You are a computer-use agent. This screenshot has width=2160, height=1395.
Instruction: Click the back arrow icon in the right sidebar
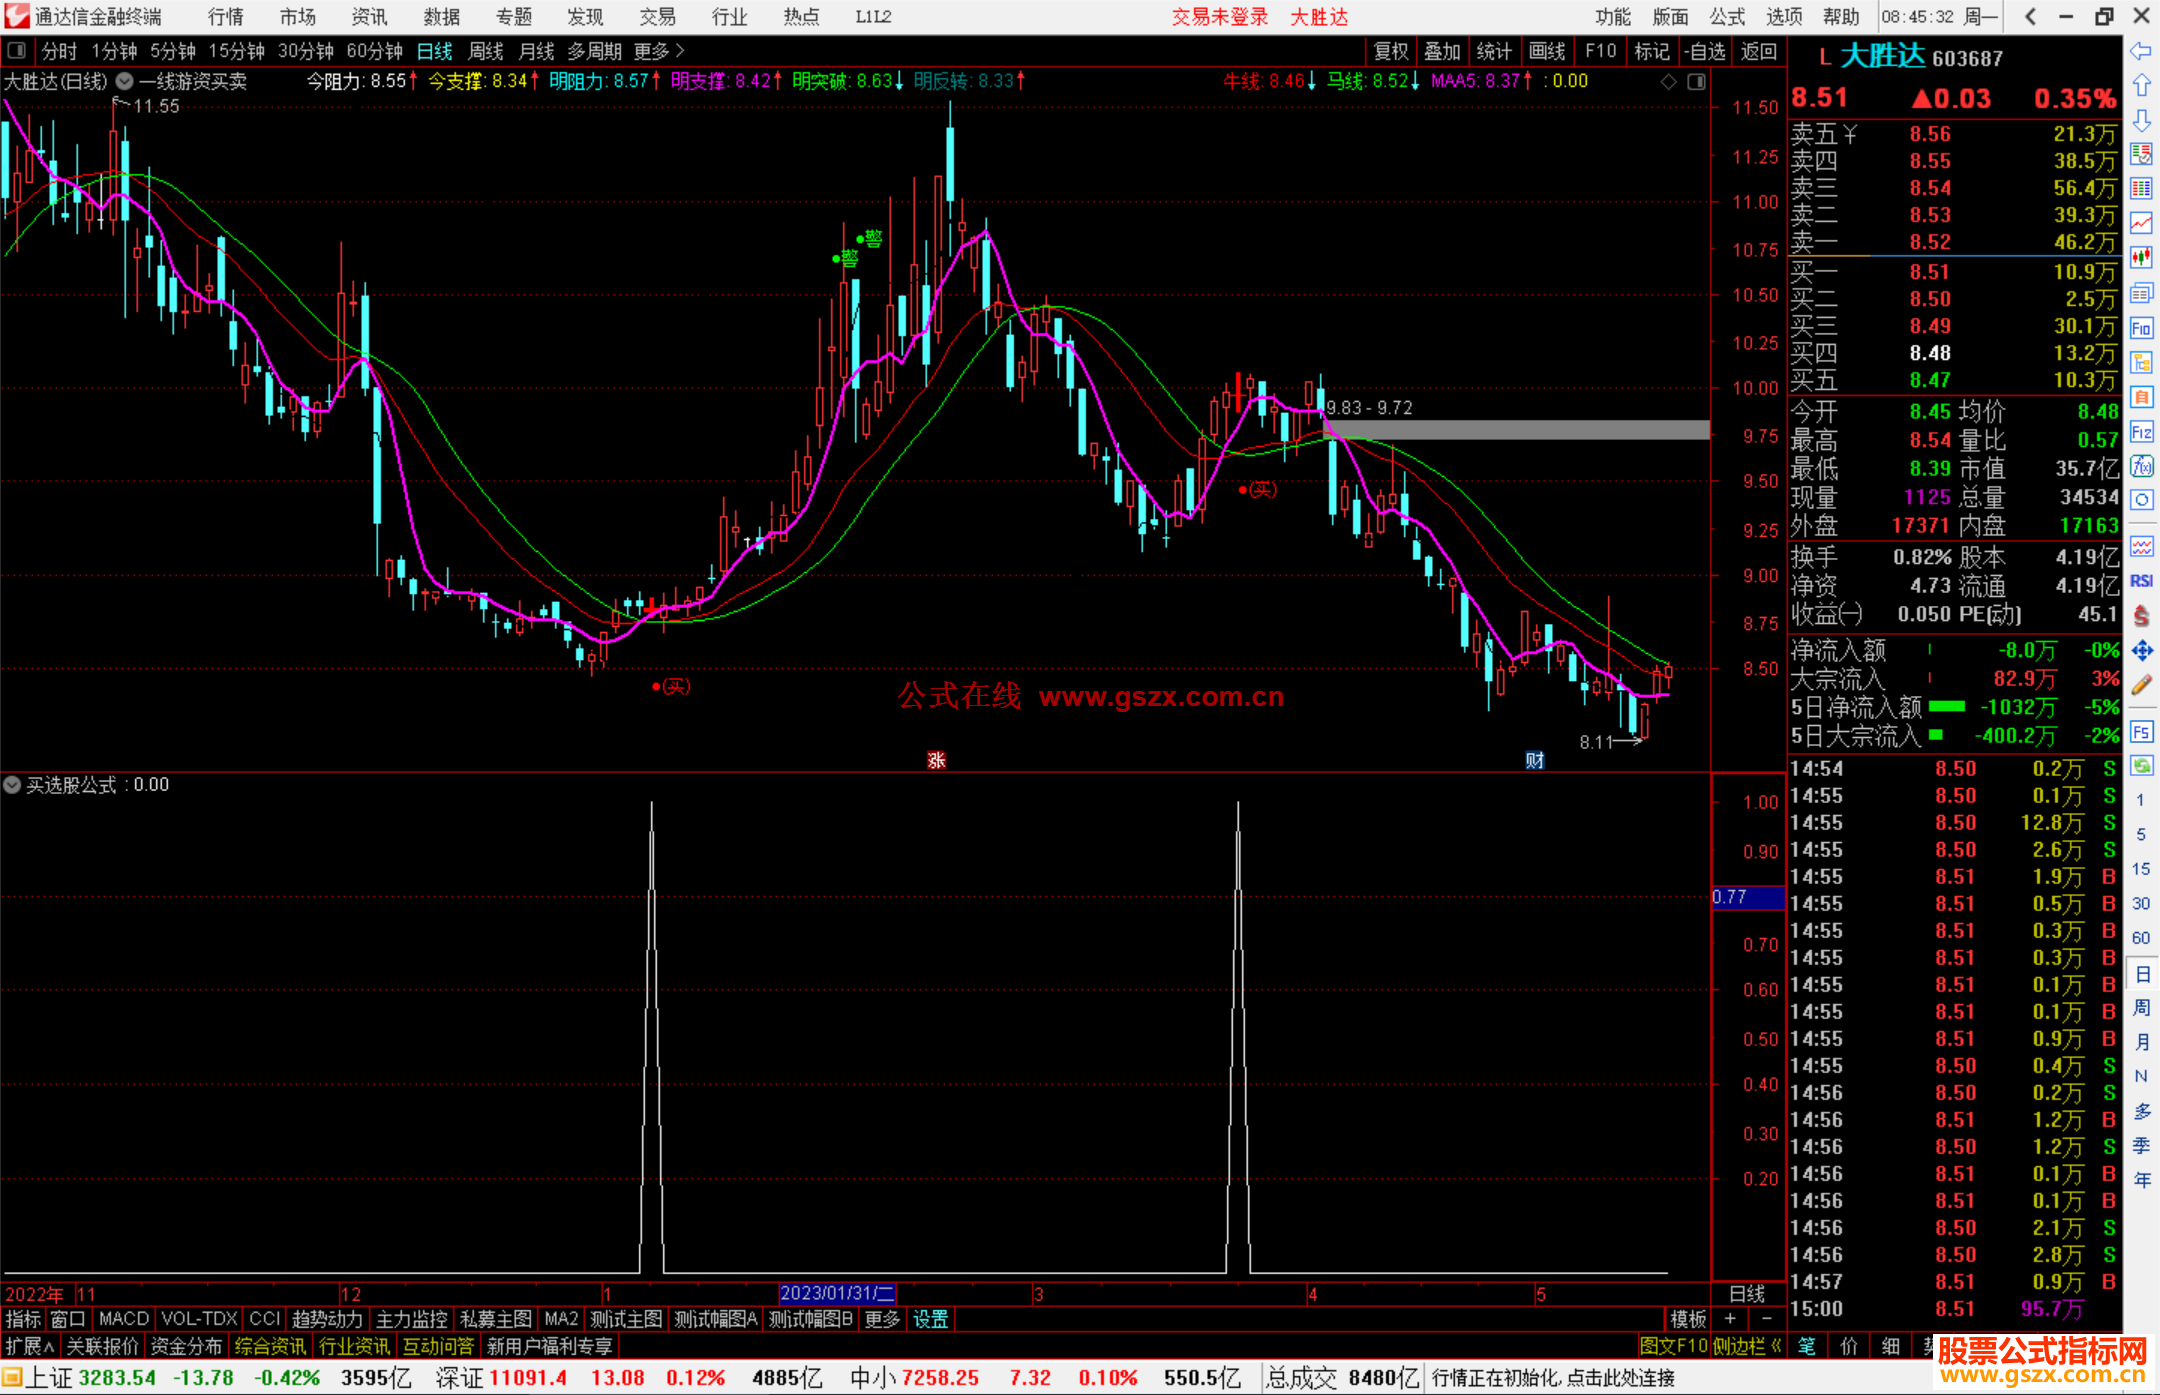pyautogui.click(x=2141, y=51)
